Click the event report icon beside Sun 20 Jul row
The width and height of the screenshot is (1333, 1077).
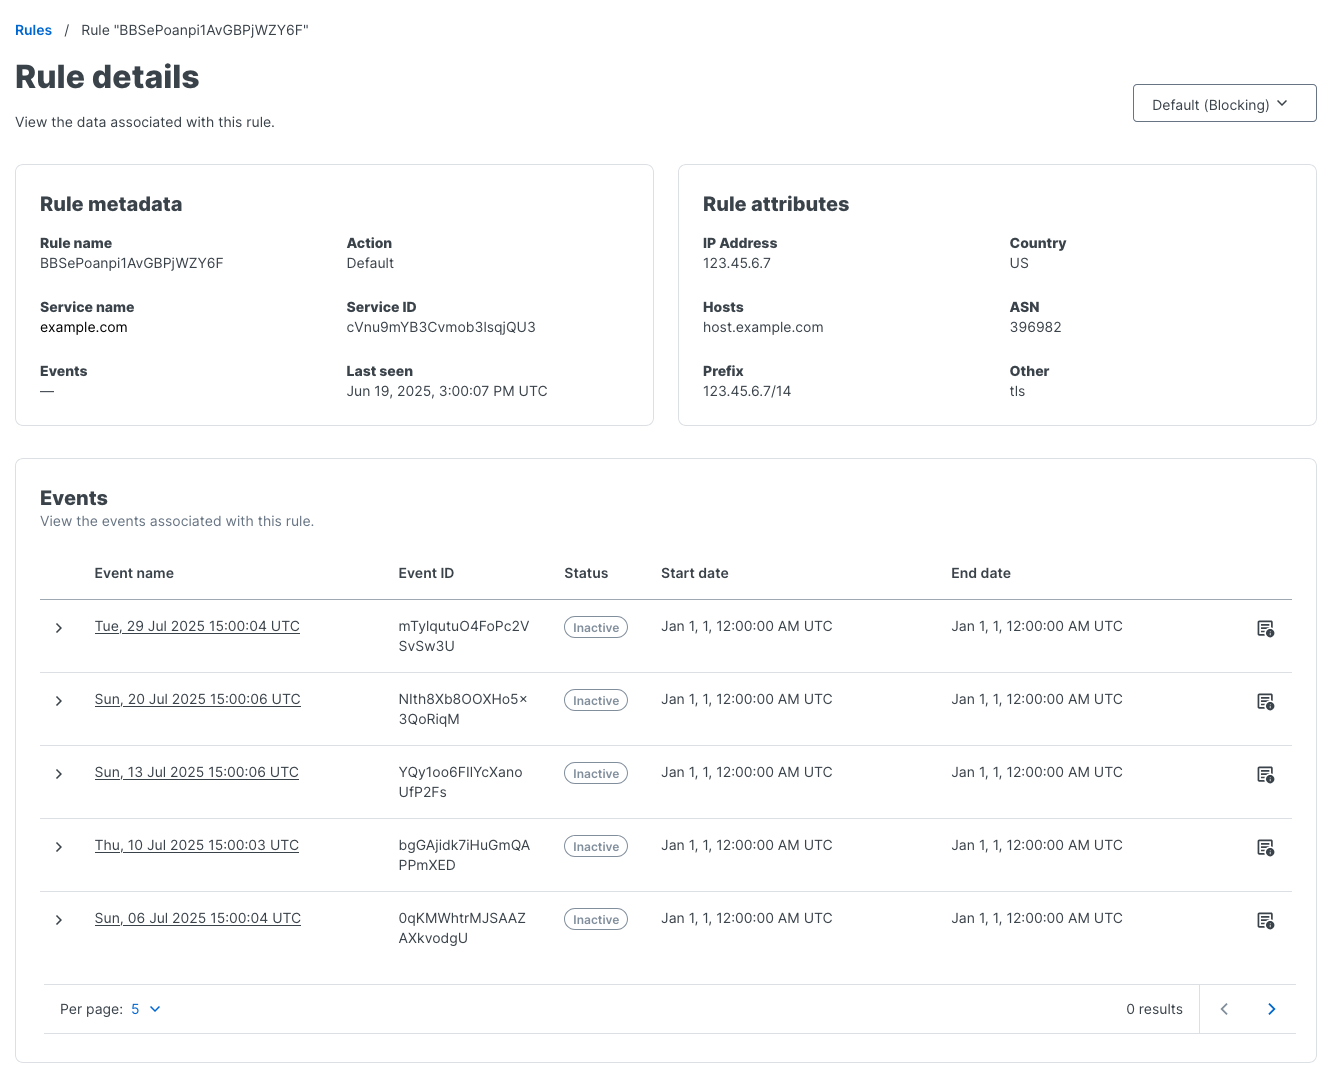pyautogui.click(x=1266, y=701)
